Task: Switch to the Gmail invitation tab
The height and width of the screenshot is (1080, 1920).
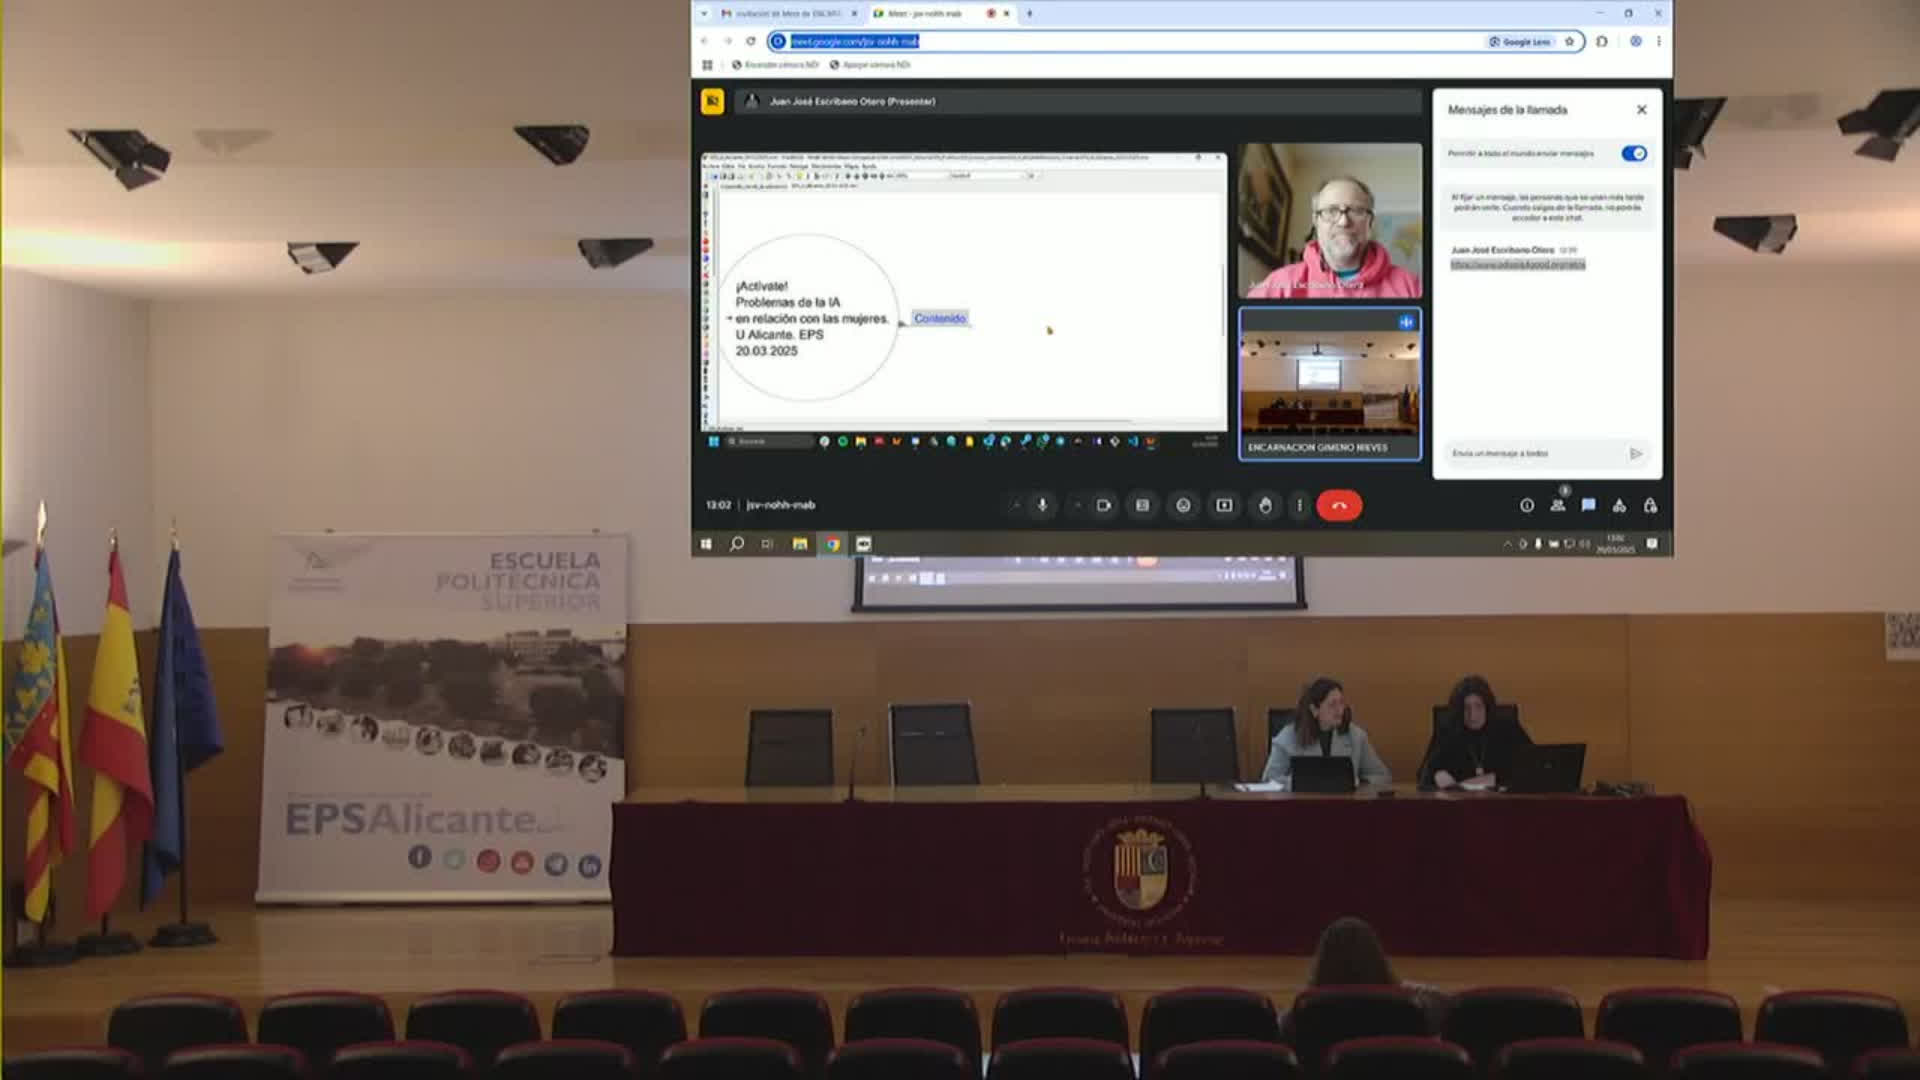Action: [x=787, y=13]
